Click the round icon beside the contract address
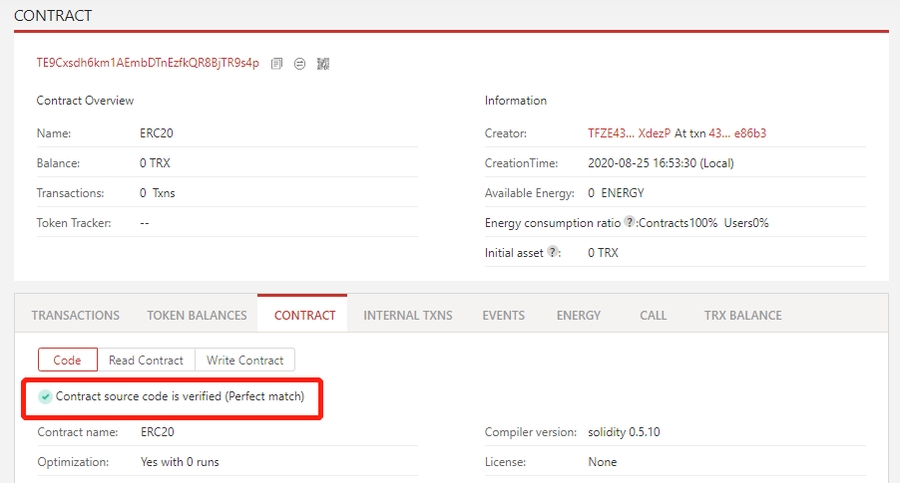The height and width of the screenshot is (483, 900). (300, 63)
